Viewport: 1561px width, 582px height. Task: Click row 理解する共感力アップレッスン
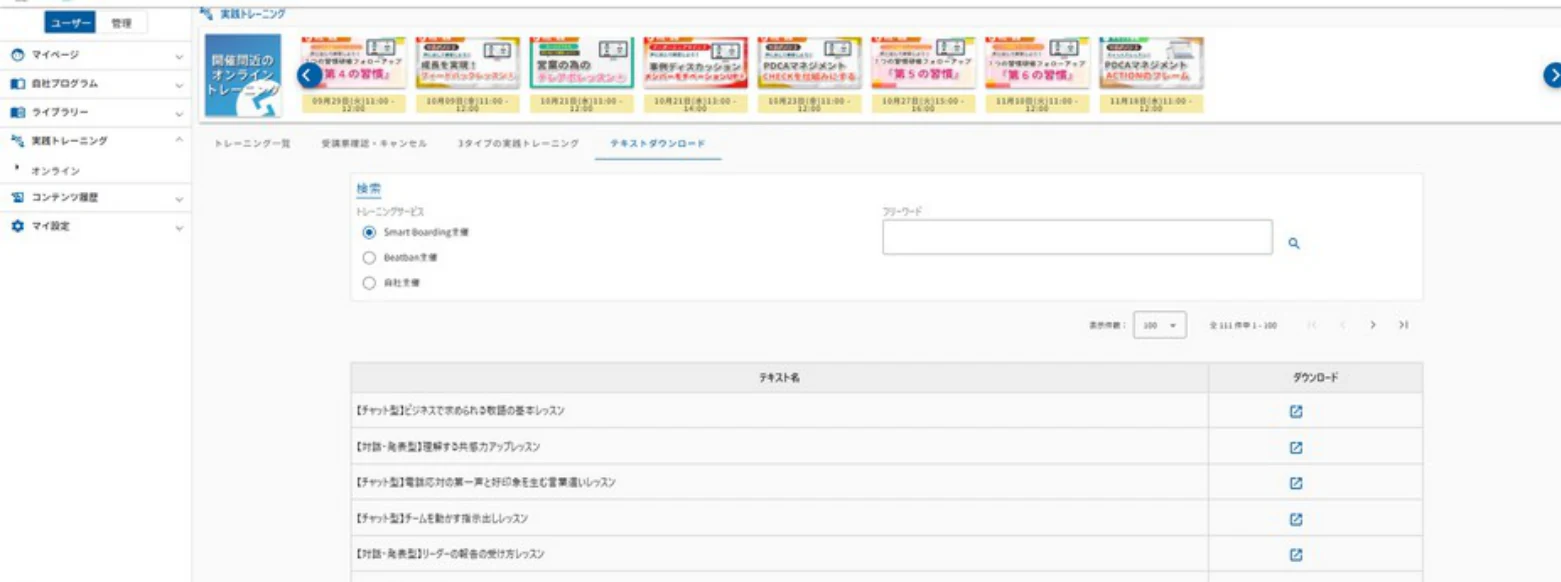point(886,446)
